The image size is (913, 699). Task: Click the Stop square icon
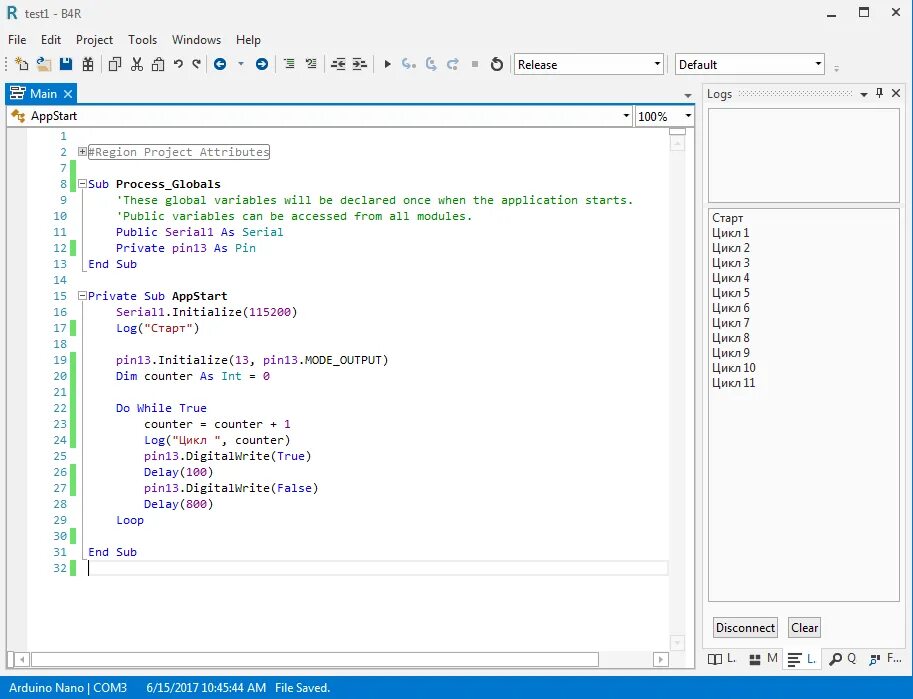click(x=475, y=64)
